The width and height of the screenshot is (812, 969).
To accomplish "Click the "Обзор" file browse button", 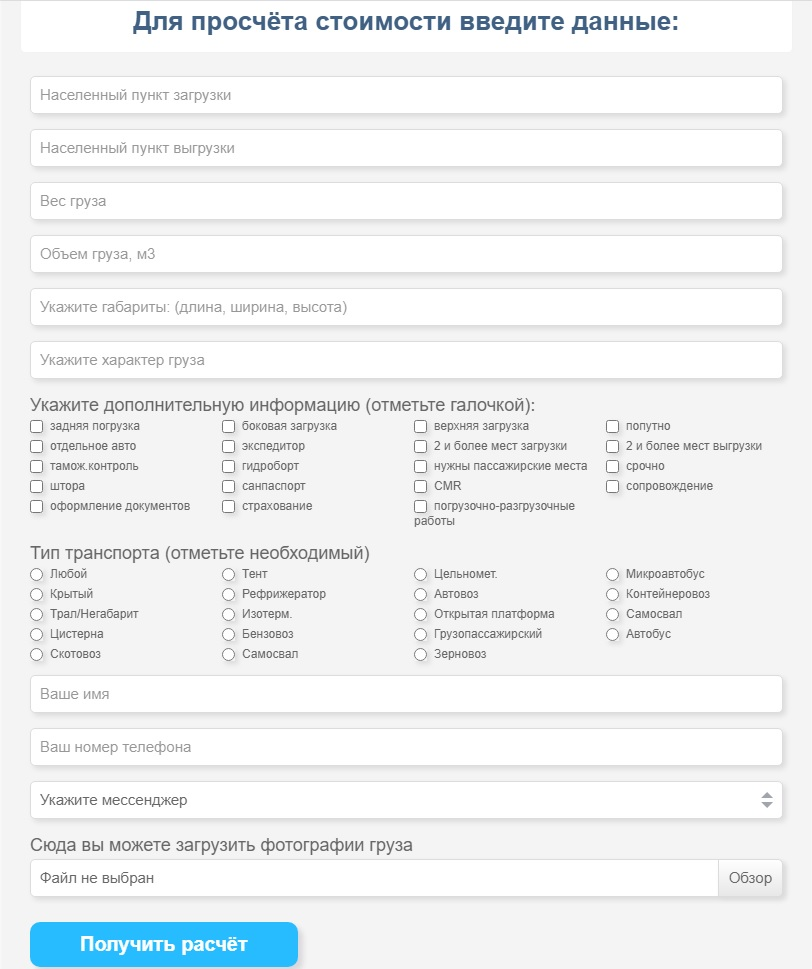I will 750,878.
